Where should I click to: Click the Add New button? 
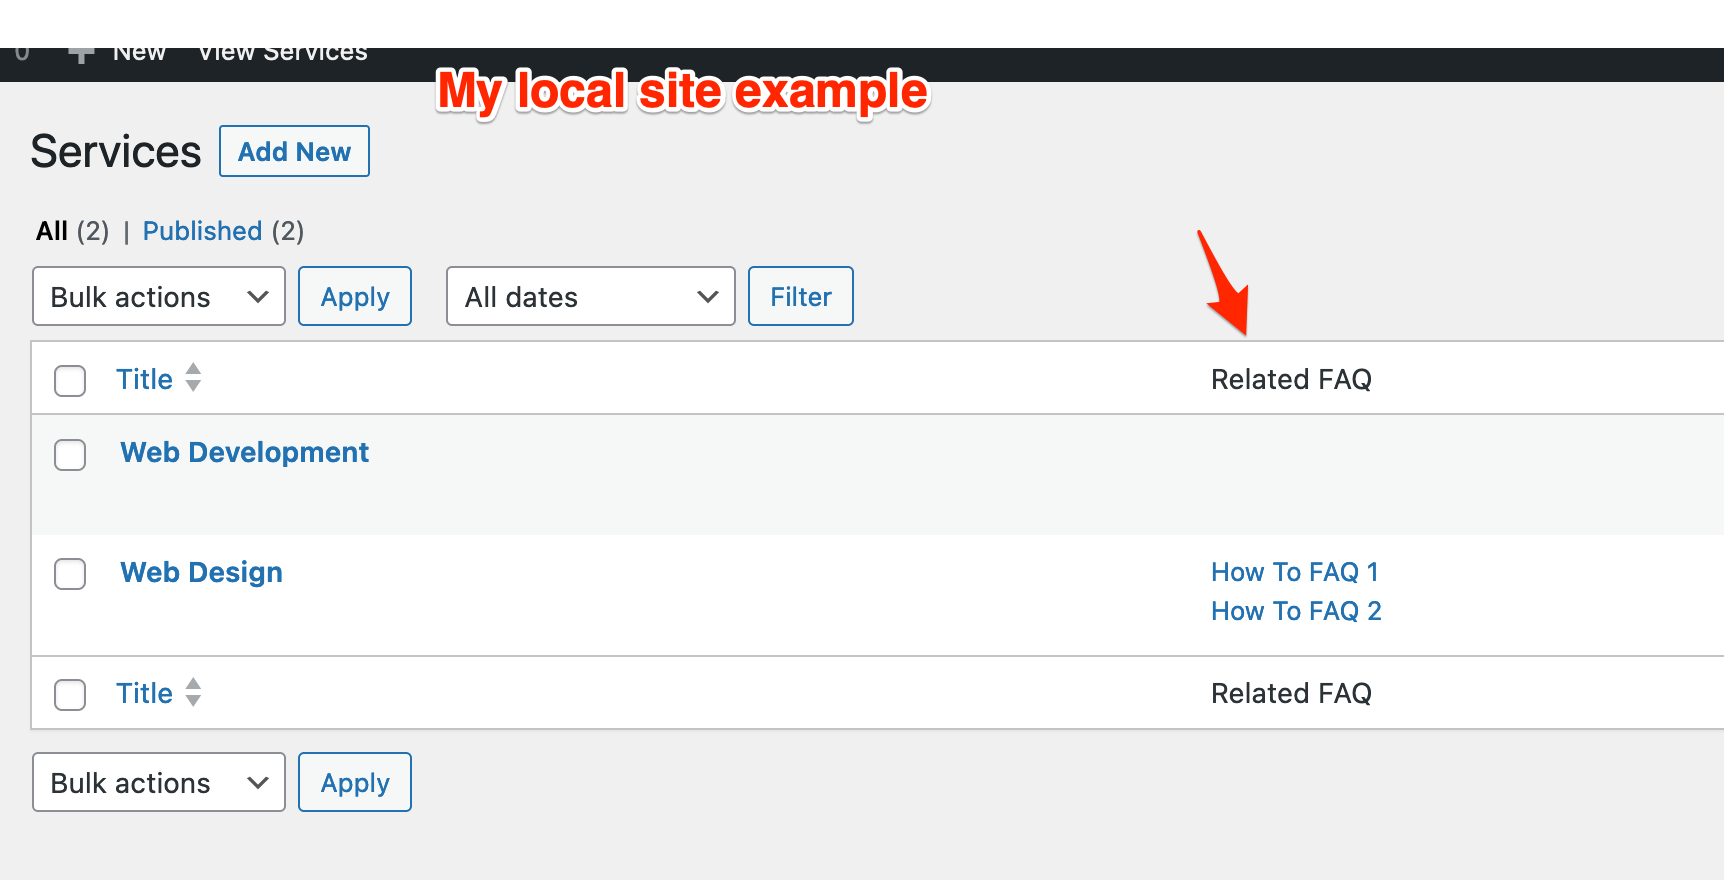point(294,152)
